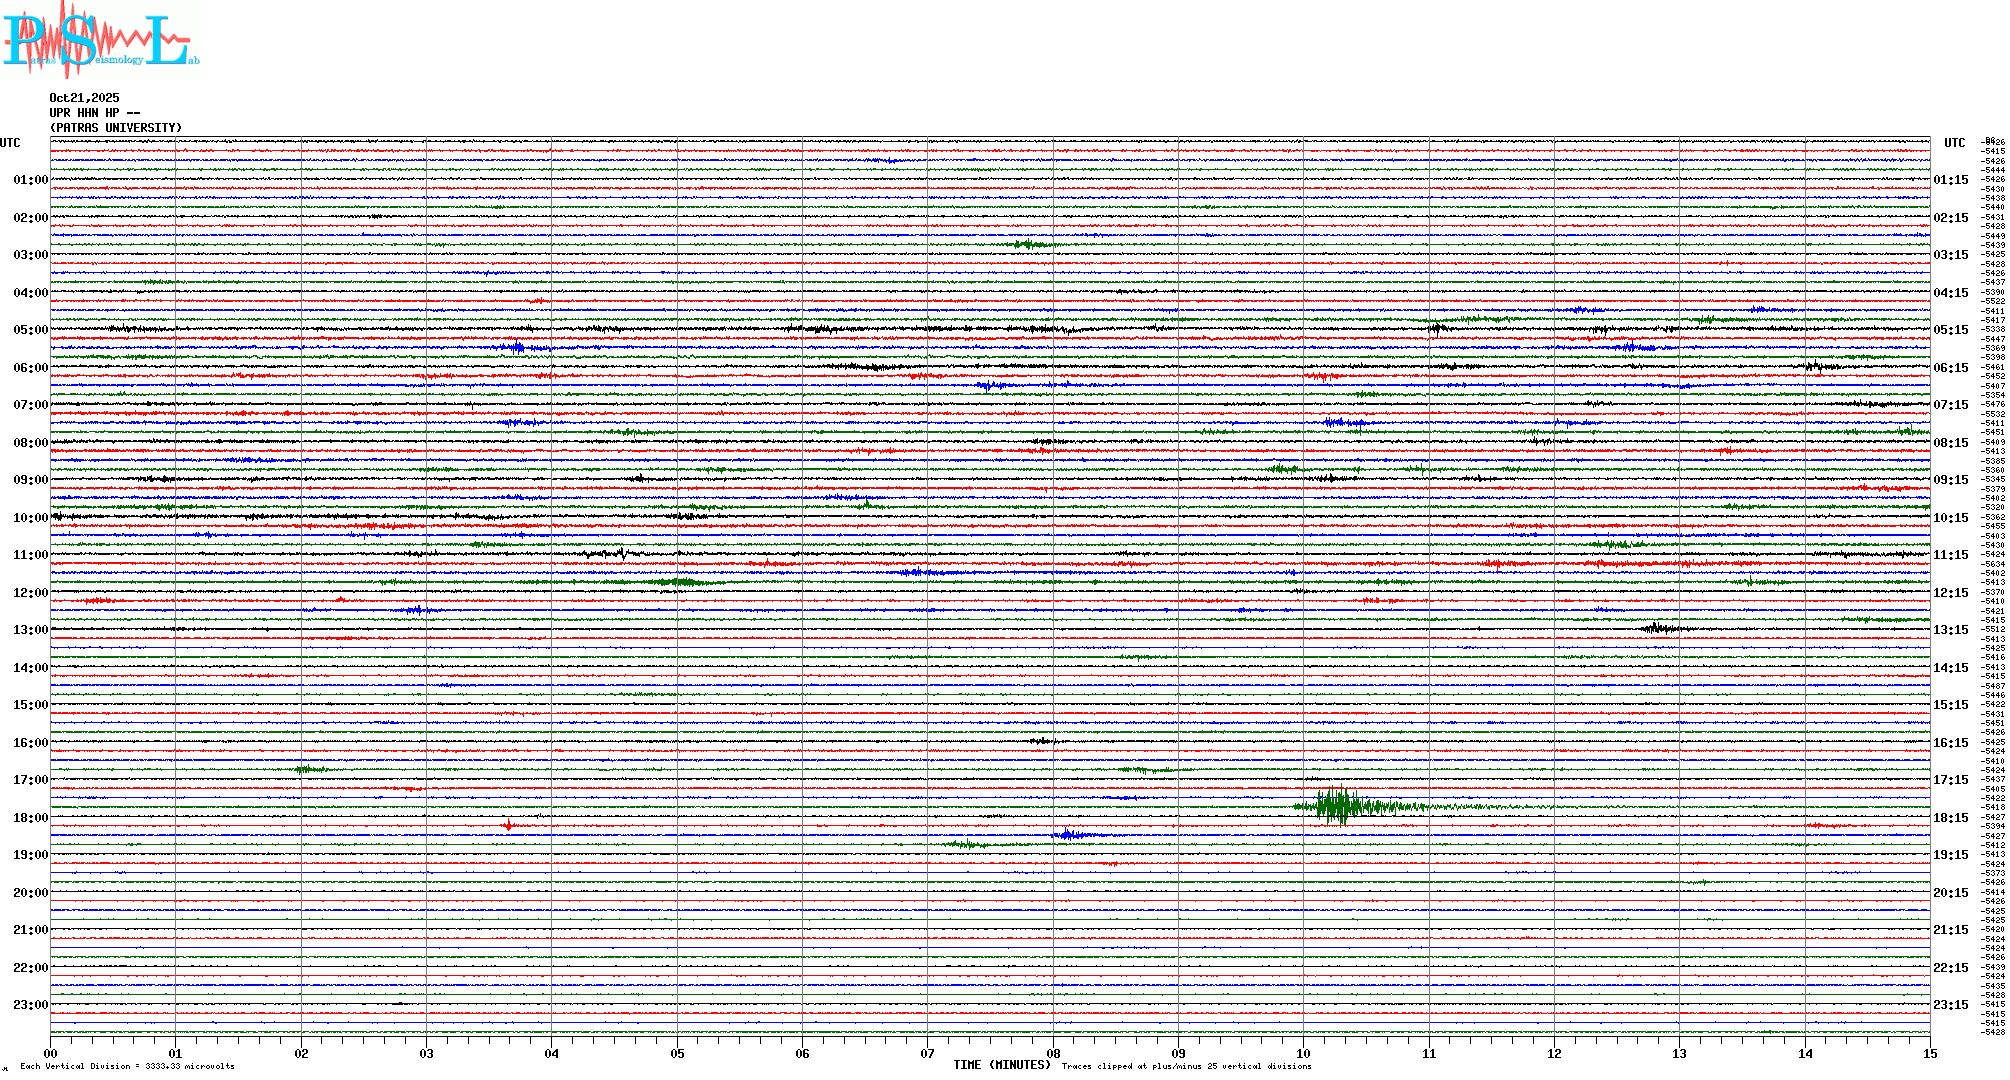The width and height of the screenshot is (2010, 1080).
Task: Click the red spike near 18:00 trace start
Action: point(508,825)
